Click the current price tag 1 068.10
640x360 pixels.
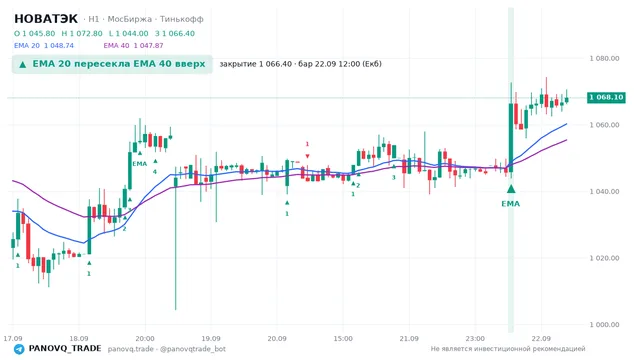(606, 97)
